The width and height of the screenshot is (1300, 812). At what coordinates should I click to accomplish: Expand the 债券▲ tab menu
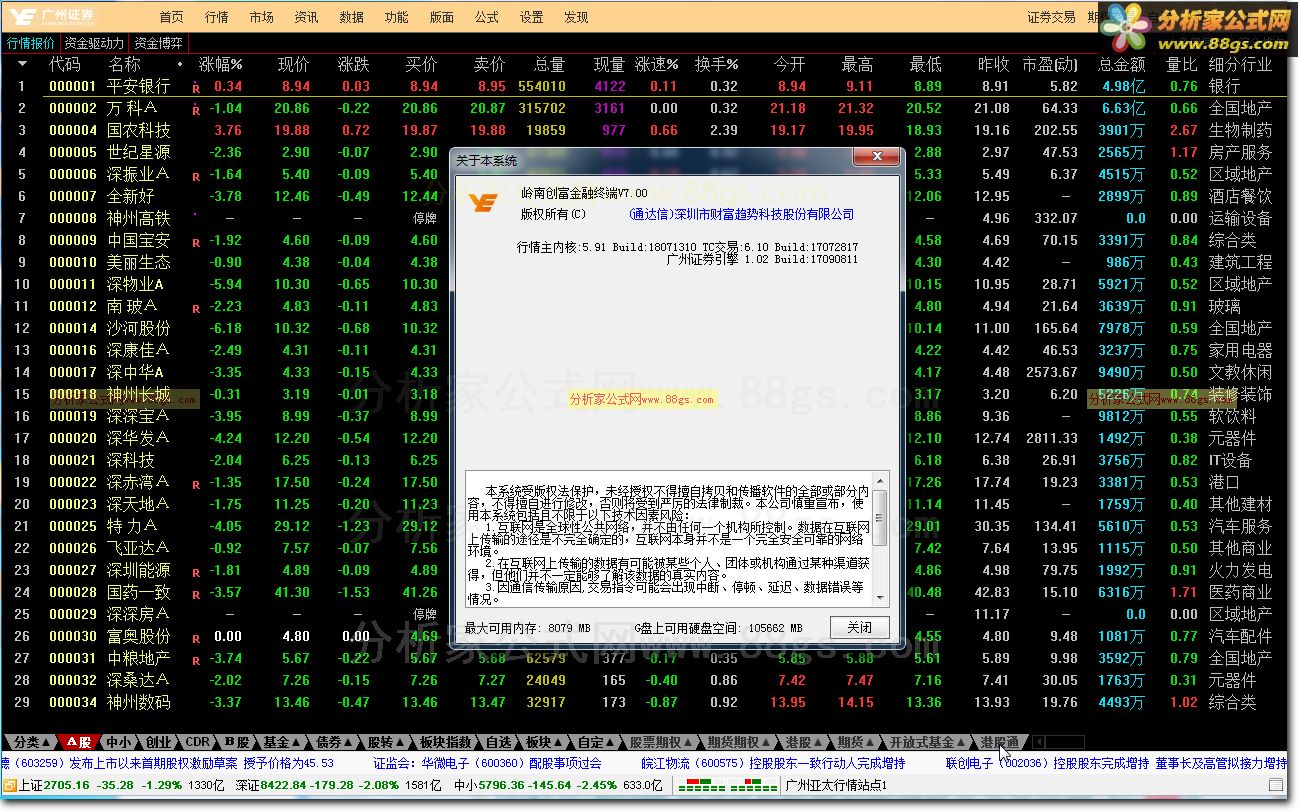(x=335, y=742)
